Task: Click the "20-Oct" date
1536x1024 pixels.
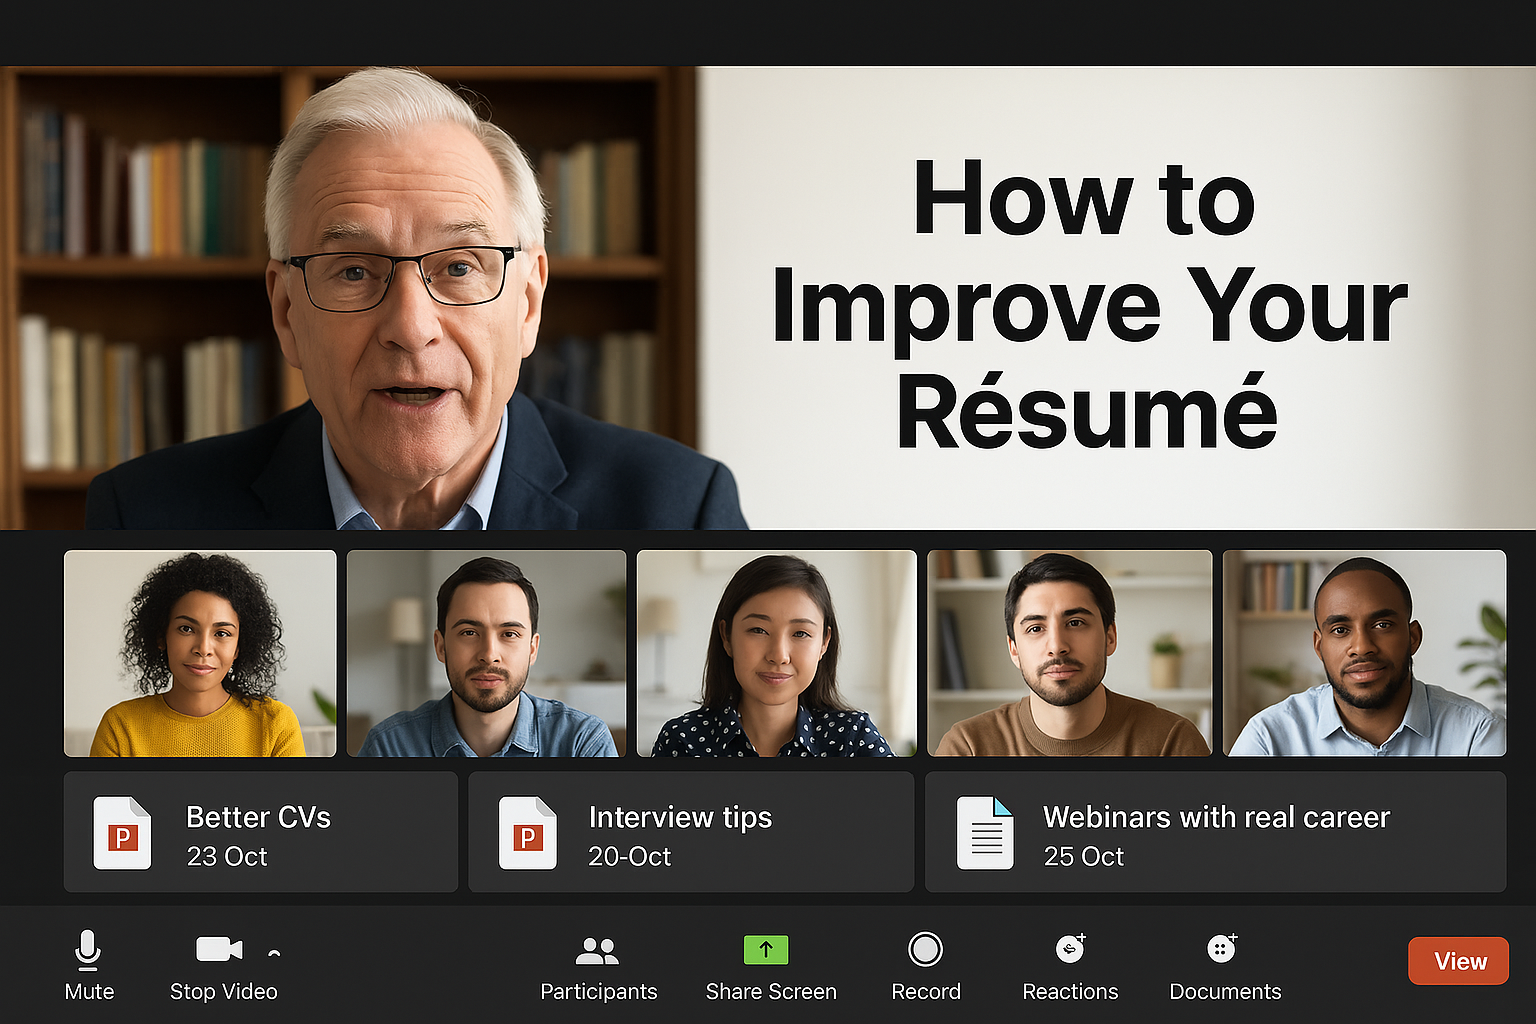Action: tap(629, 857)
